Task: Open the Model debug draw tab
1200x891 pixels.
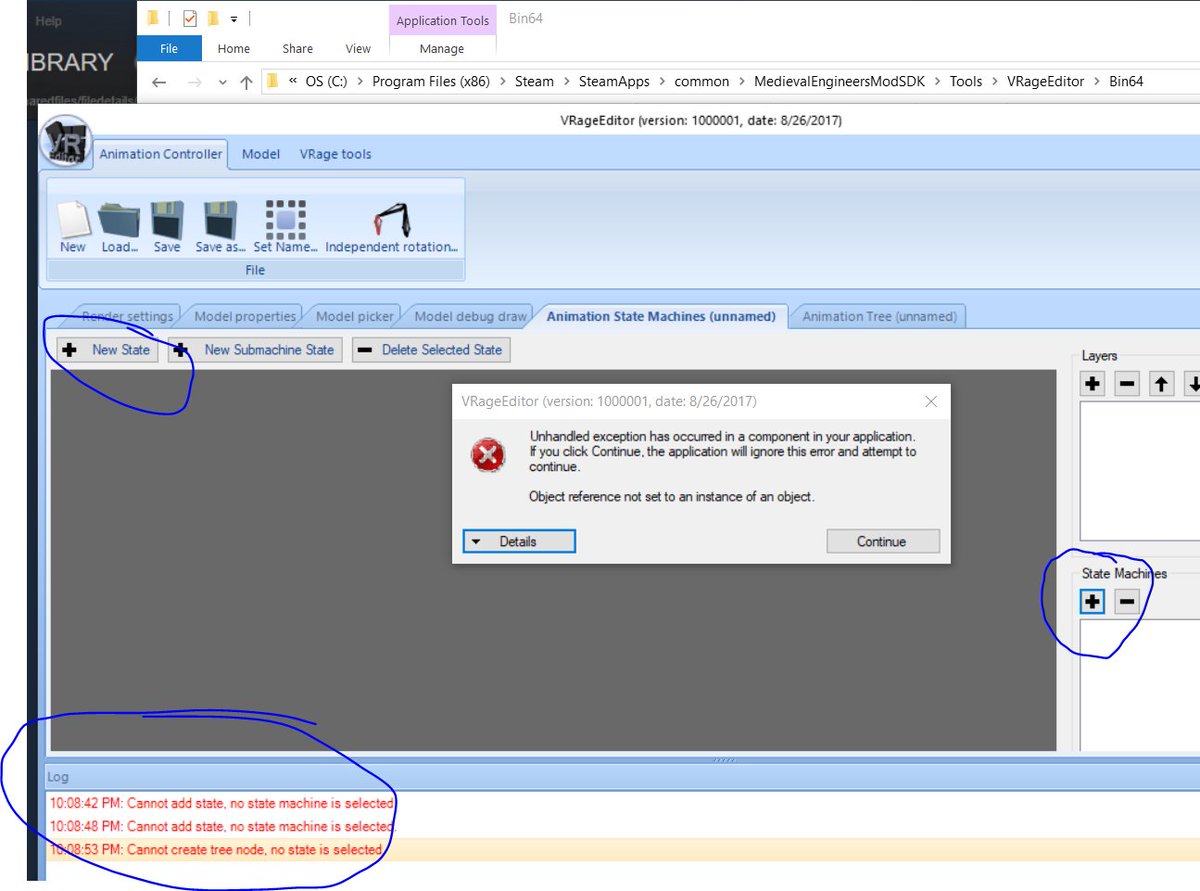Action: [468, 315]
